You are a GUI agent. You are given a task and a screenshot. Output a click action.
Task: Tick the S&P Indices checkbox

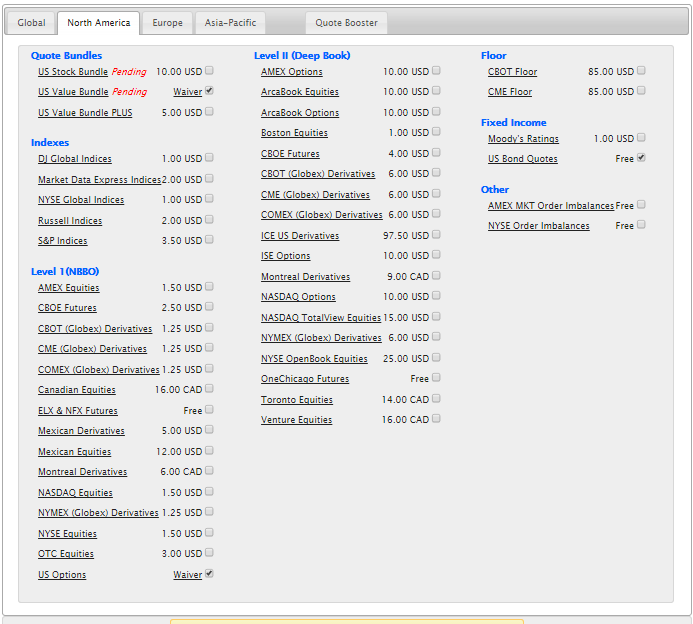(x=209, y=240)
